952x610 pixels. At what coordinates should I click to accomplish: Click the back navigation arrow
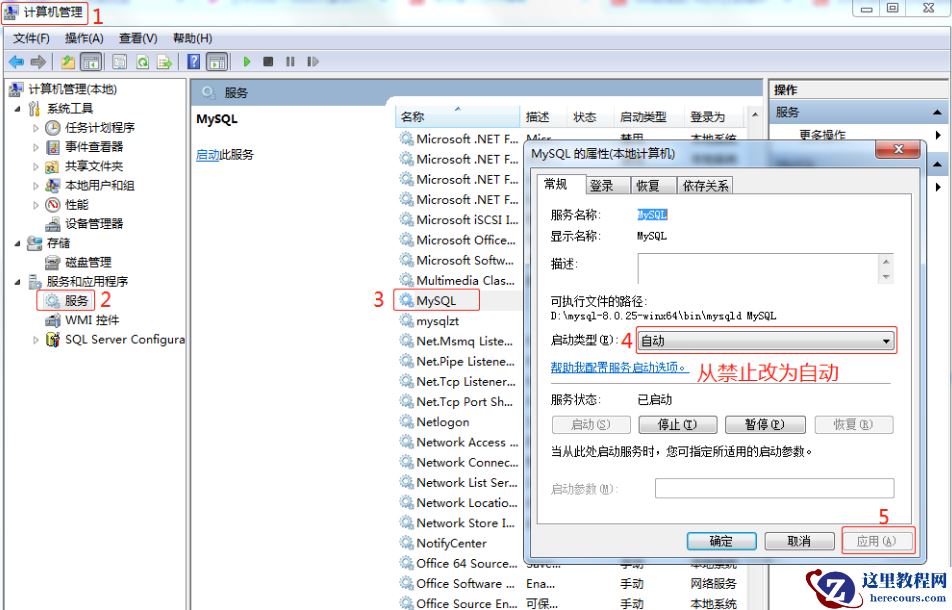point(18,61)
